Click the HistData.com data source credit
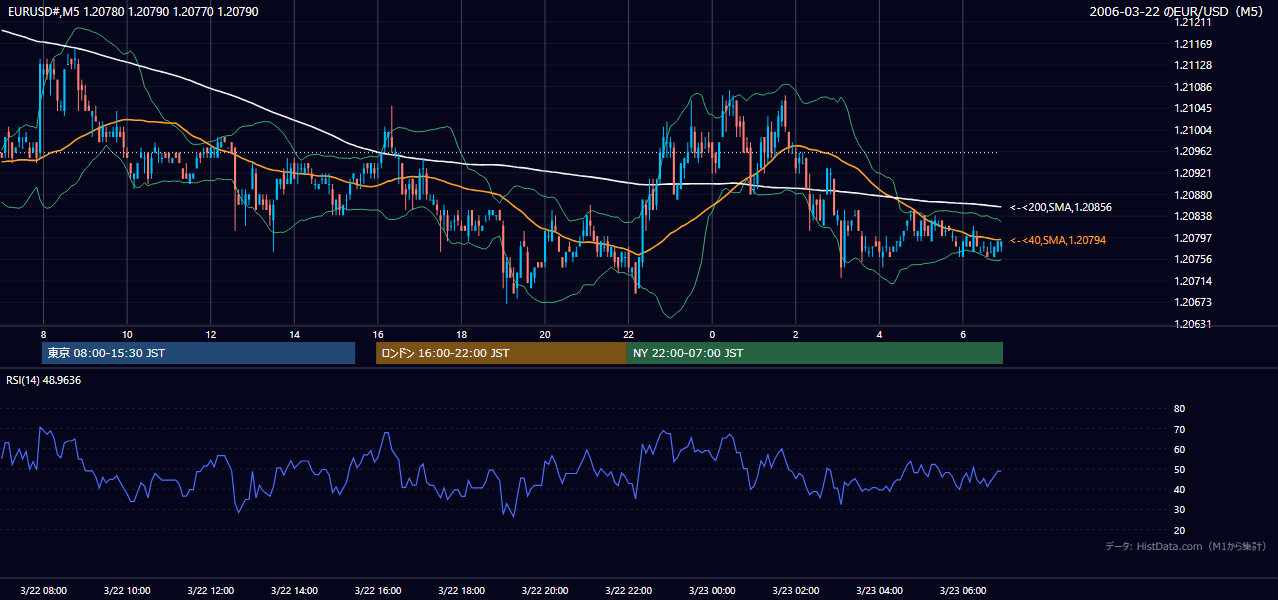The image size is (1278, 600). point(1185,546)
